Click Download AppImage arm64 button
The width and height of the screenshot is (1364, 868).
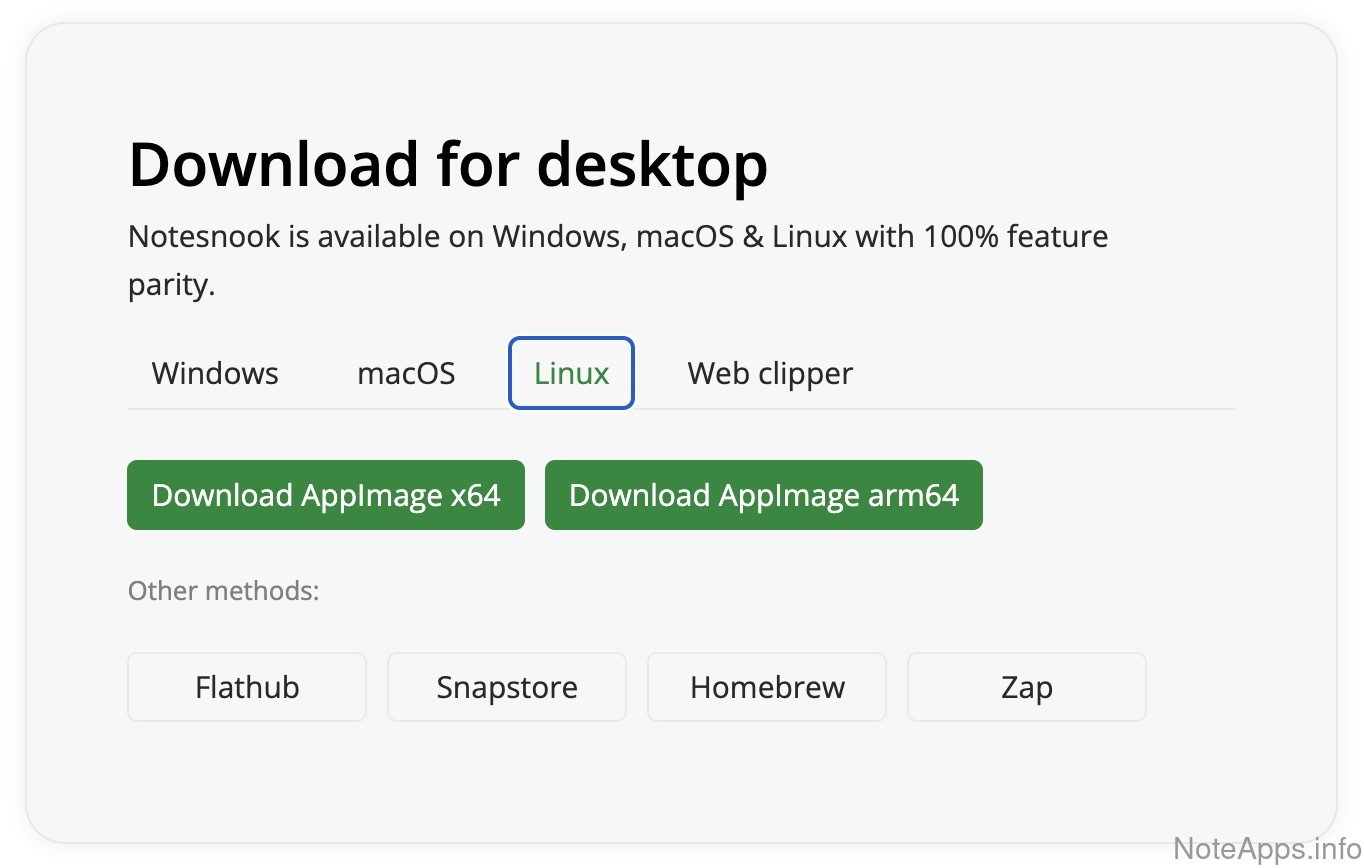click(x=763, y=495)
